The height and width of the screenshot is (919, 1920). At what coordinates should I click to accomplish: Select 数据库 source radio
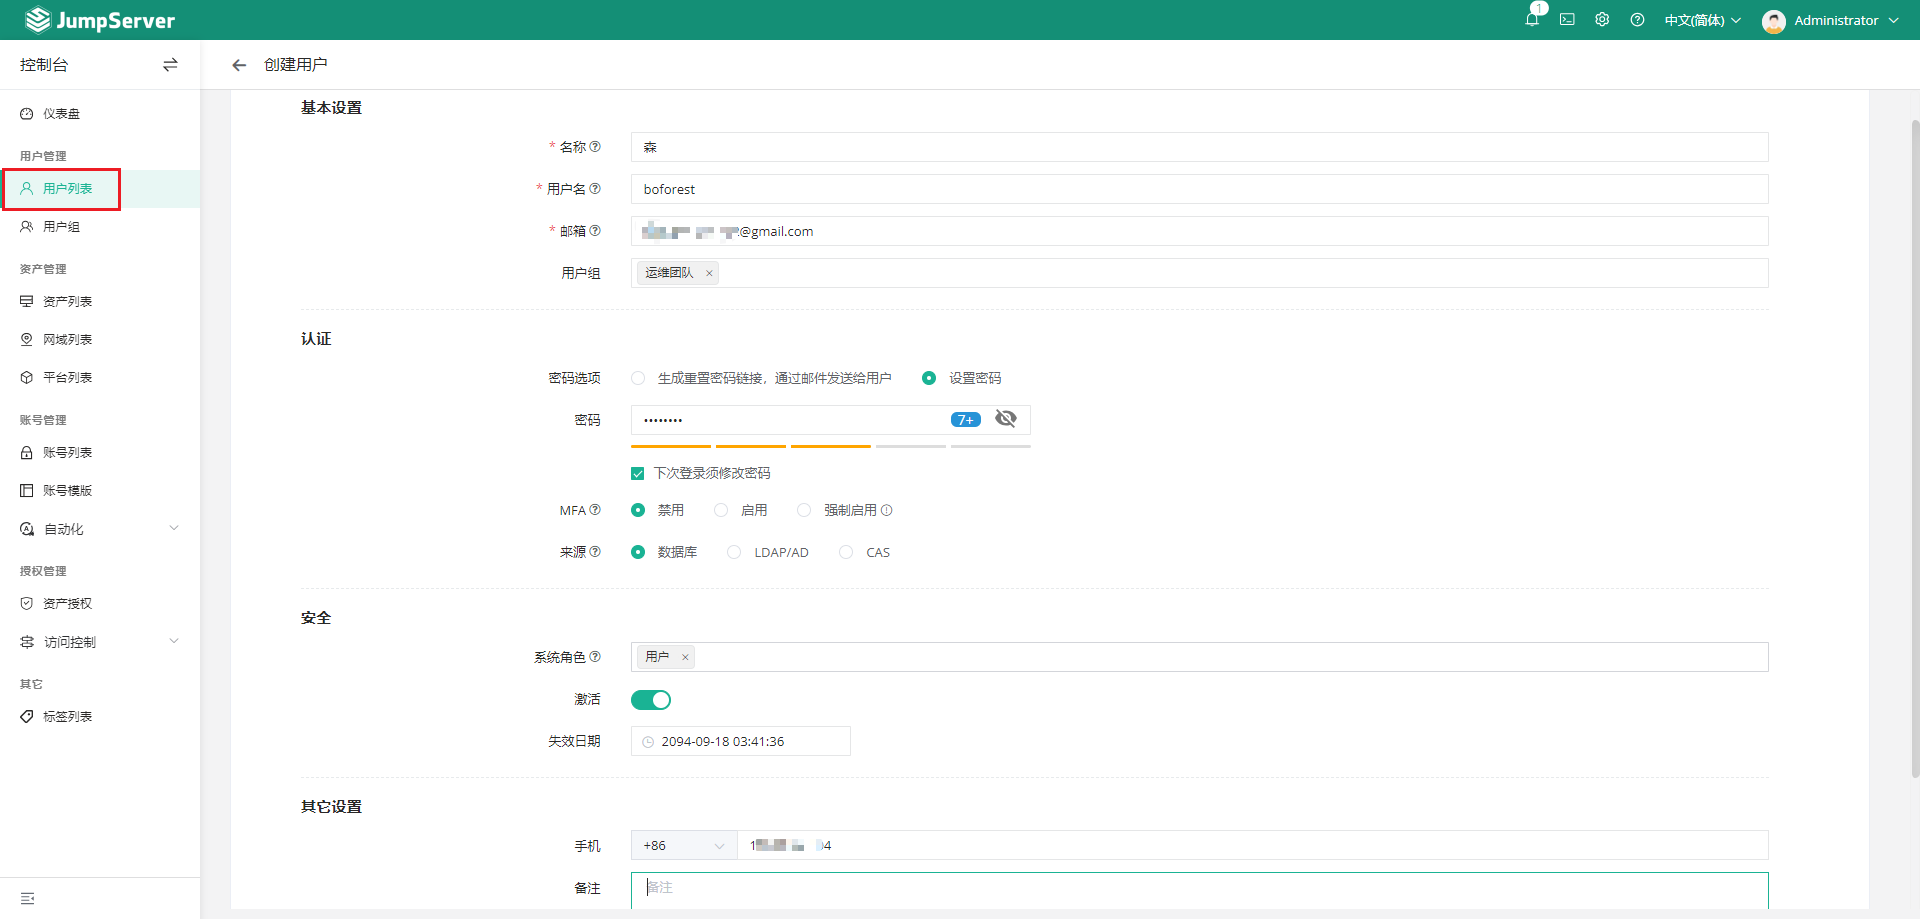coord(638,552)
